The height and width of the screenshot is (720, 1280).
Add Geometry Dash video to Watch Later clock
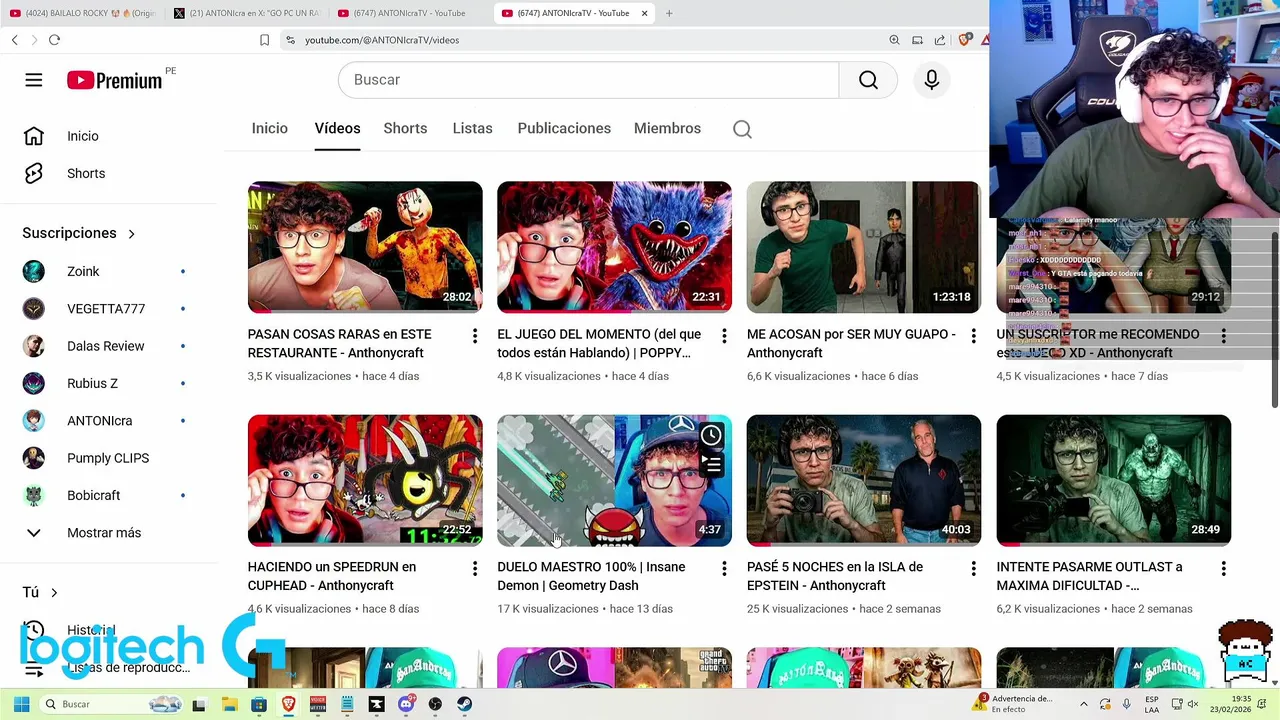coord(711,435)
